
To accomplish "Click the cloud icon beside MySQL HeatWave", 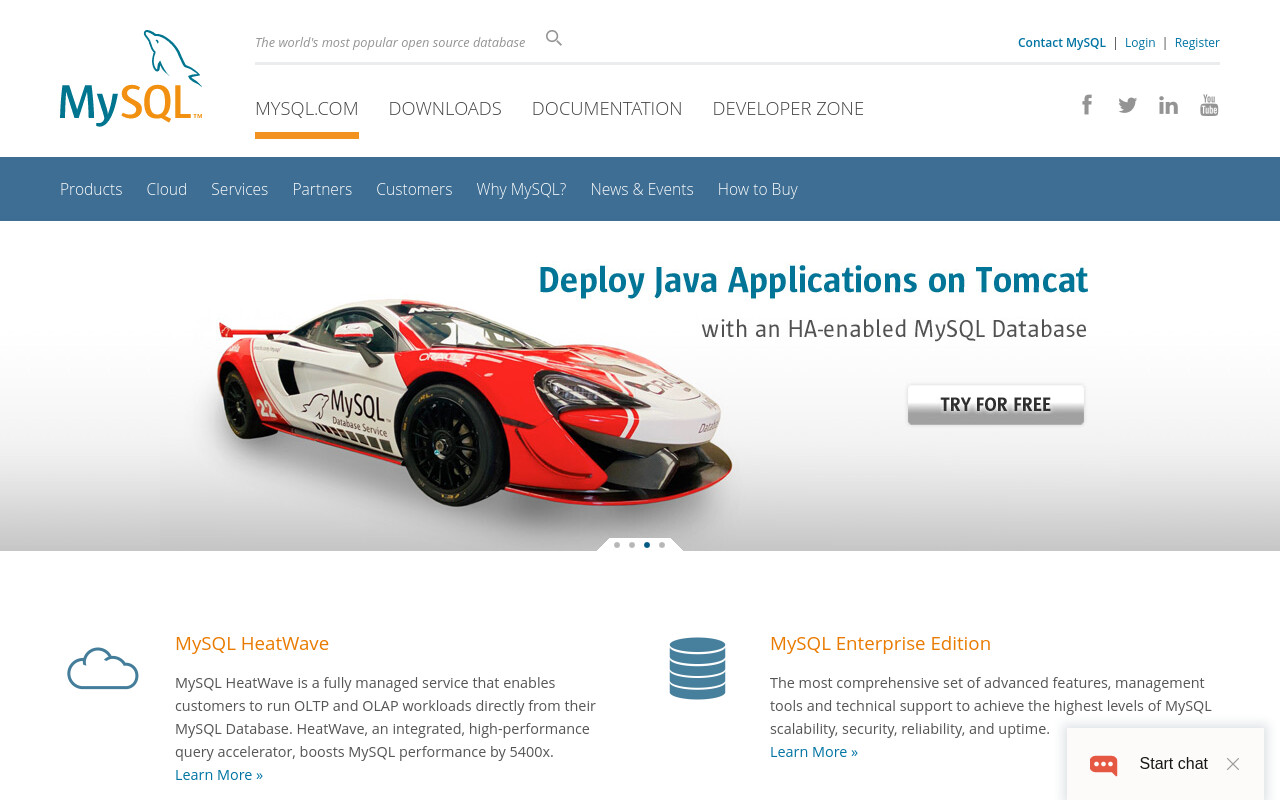I will click(102, 669).
